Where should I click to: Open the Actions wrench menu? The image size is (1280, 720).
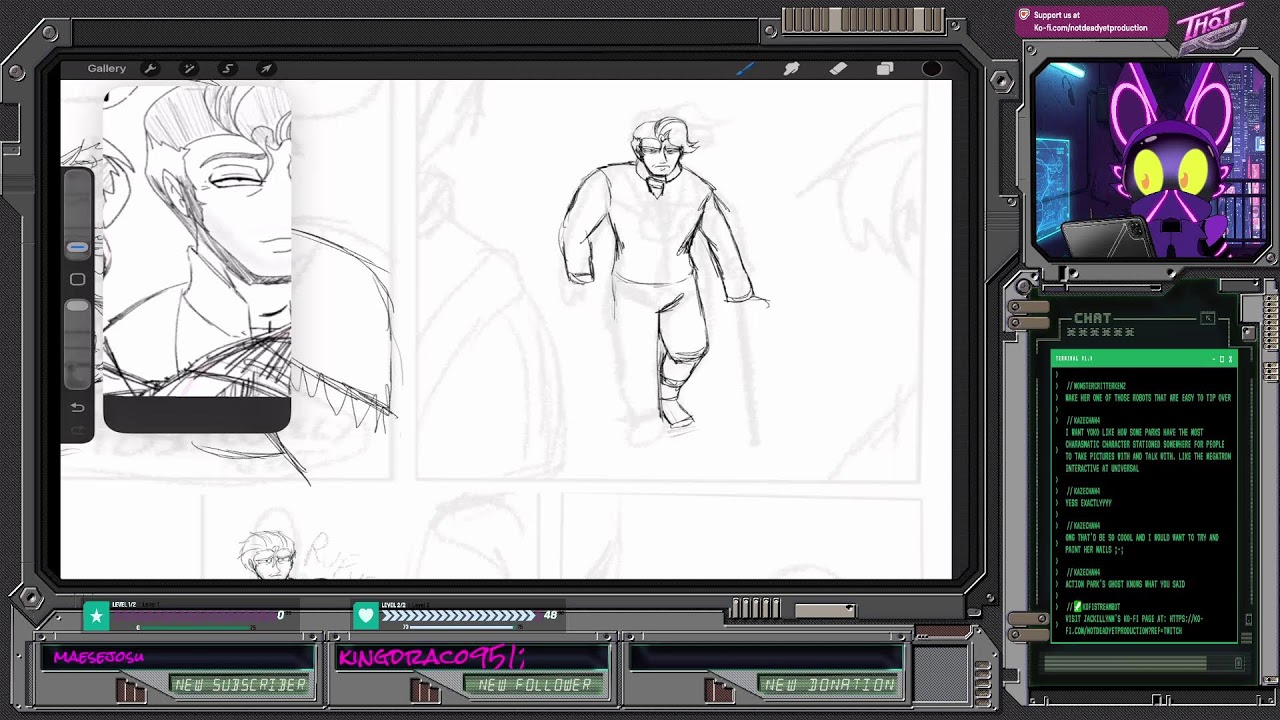click(x=150, y=68)
